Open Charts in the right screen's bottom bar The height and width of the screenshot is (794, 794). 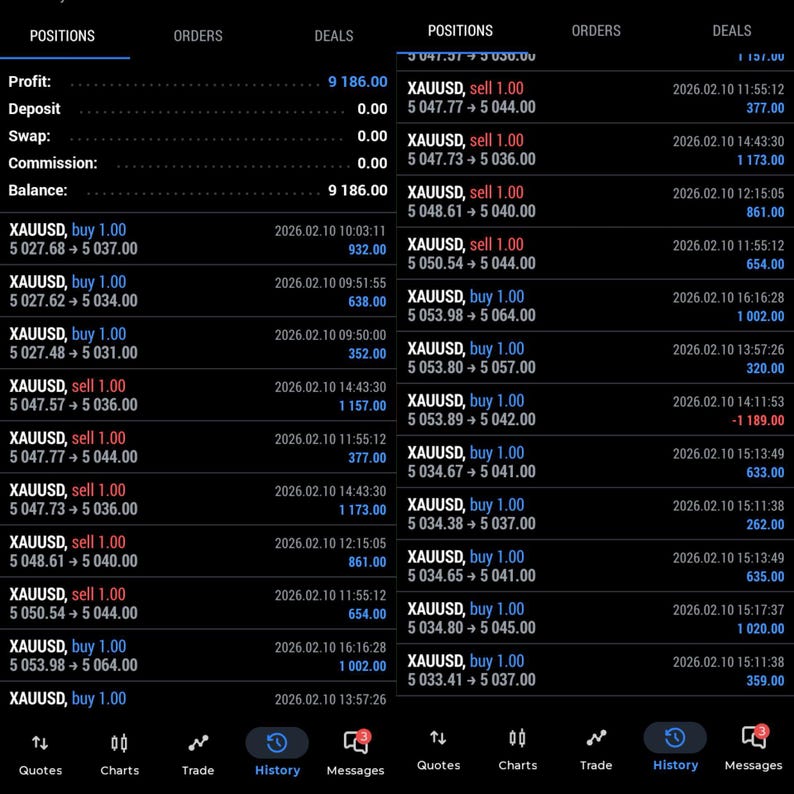pos(518,750)
